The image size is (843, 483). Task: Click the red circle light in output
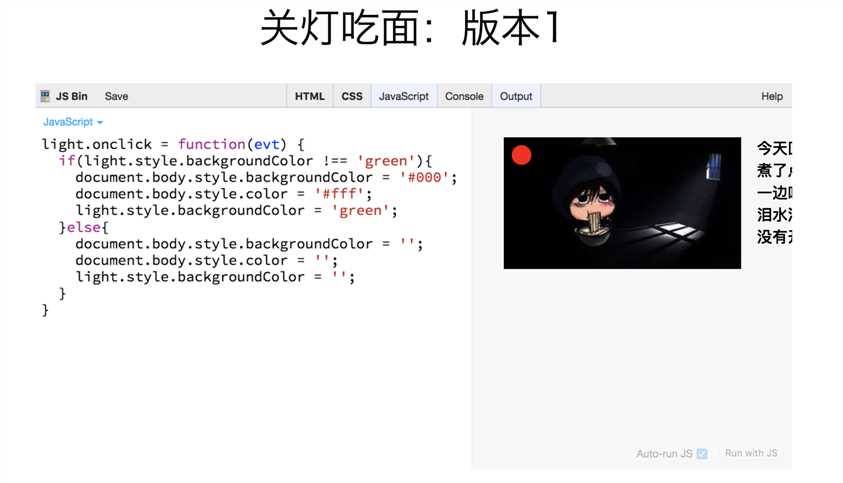(521, 155)
